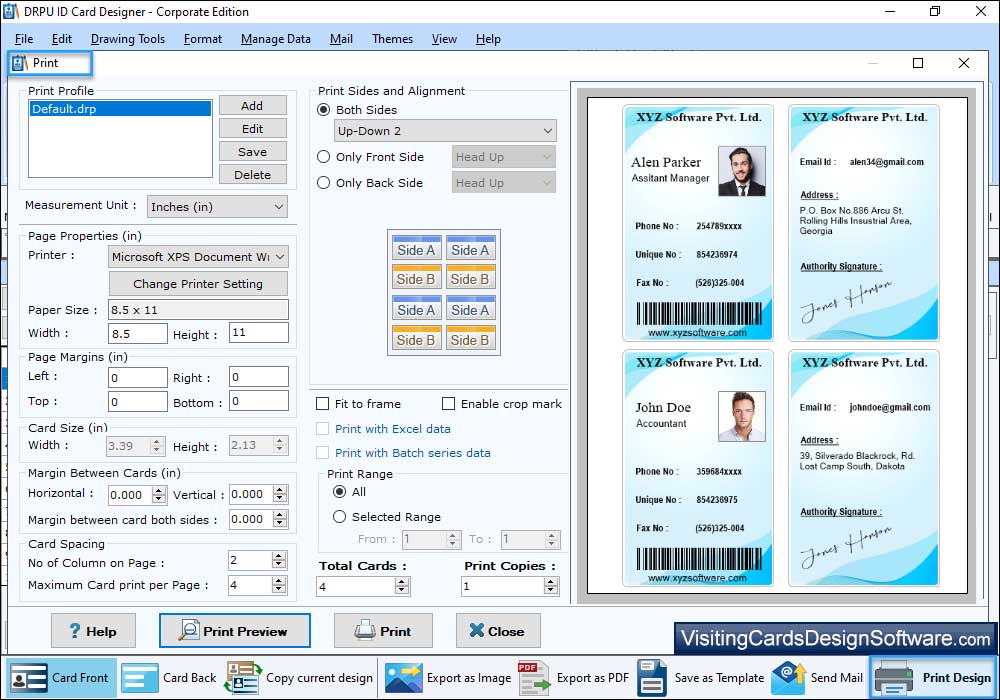Select Default.drp profile entry
Image resolution: width=1000 pixels, height=700 pixels.
pos(121,108)
